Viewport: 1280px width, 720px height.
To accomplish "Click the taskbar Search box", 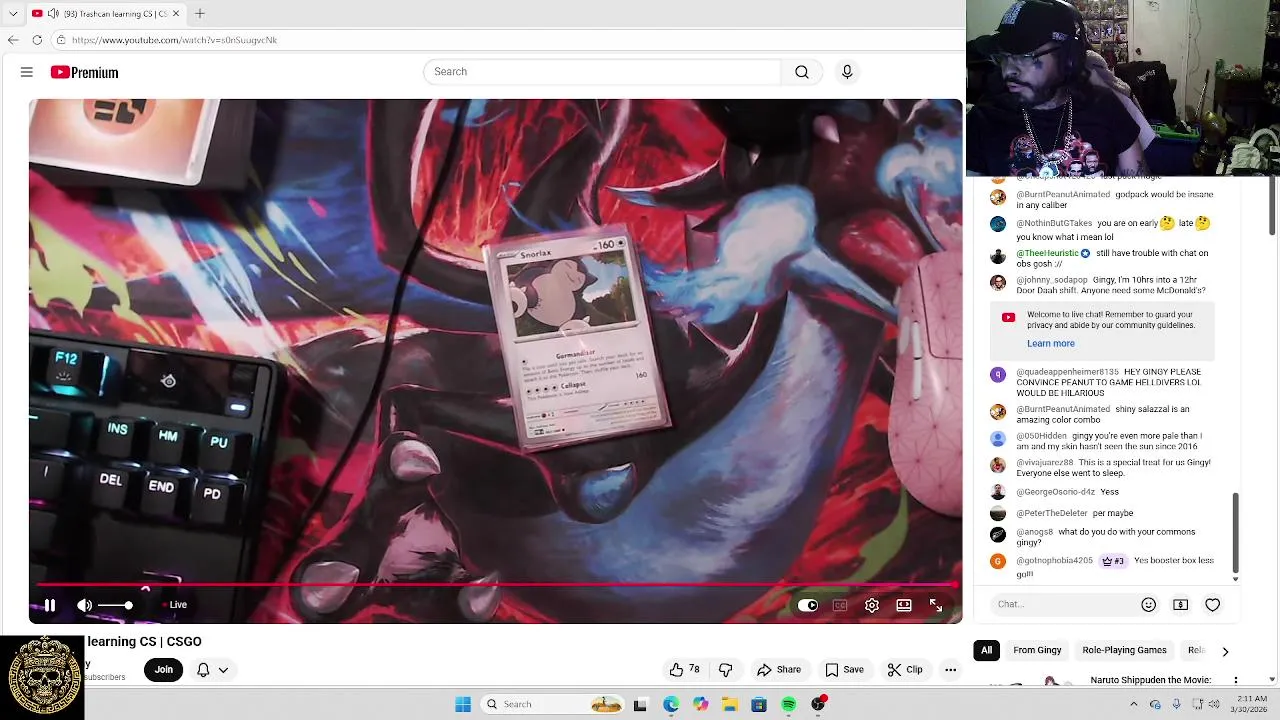I will [554, 704].
